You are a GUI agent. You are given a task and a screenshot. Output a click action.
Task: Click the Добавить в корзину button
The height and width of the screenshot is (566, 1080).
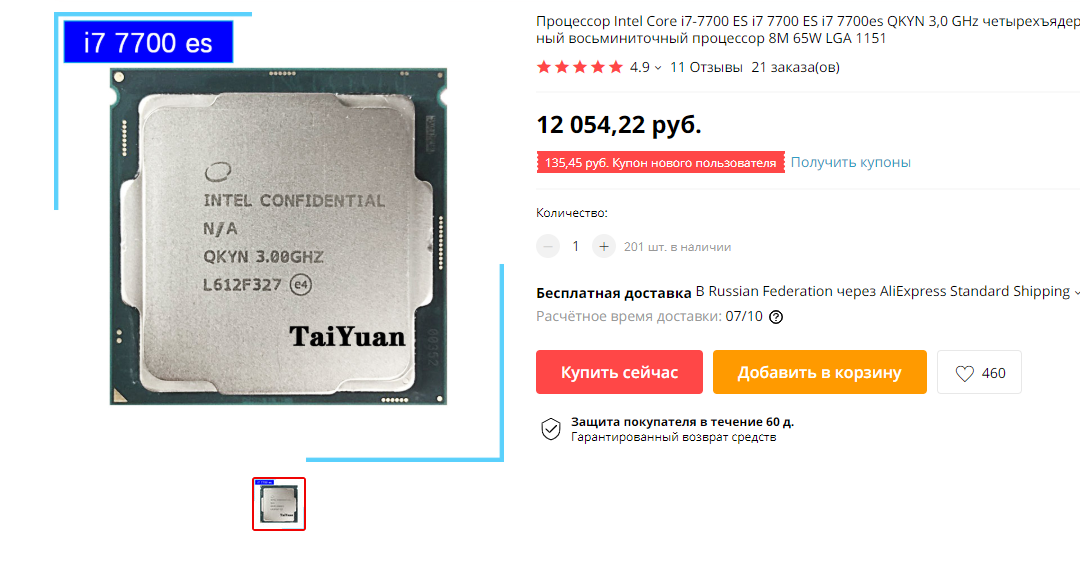tap(820, 373)
